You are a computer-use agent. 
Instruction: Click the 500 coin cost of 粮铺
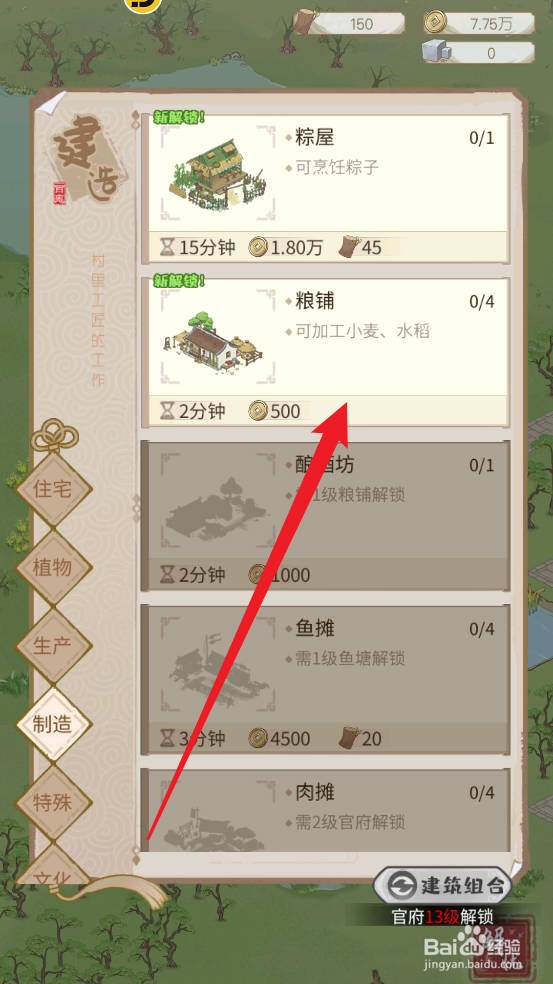[274, 412]
